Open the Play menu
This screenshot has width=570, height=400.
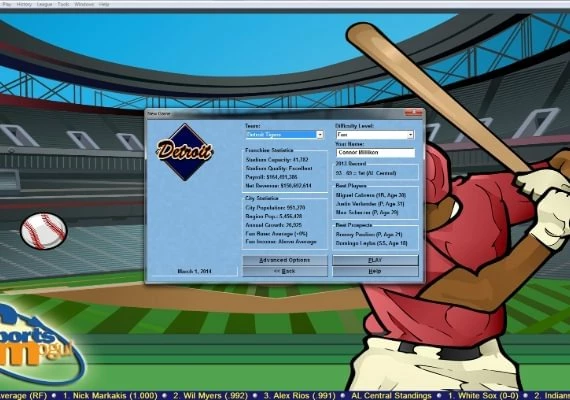[x=7, y=4]
